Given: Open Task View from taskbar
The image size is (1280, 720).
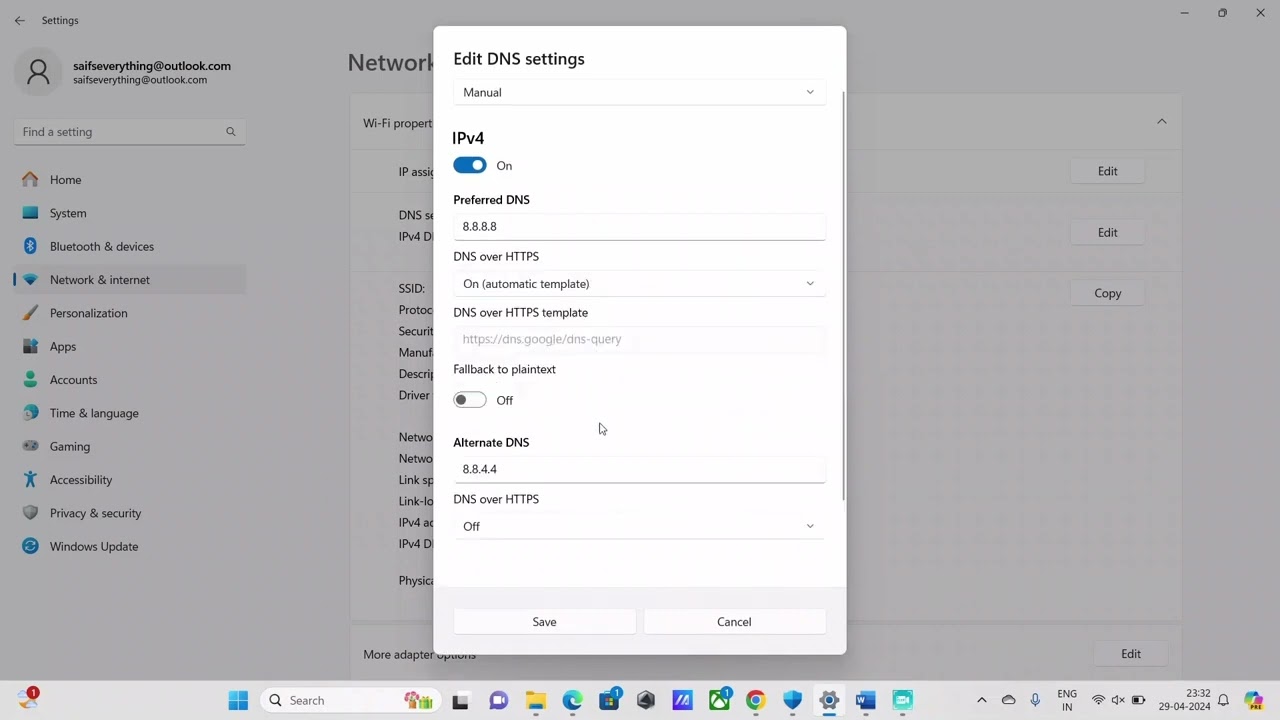Looking at the screenshot, I should (x=460, y=700).
